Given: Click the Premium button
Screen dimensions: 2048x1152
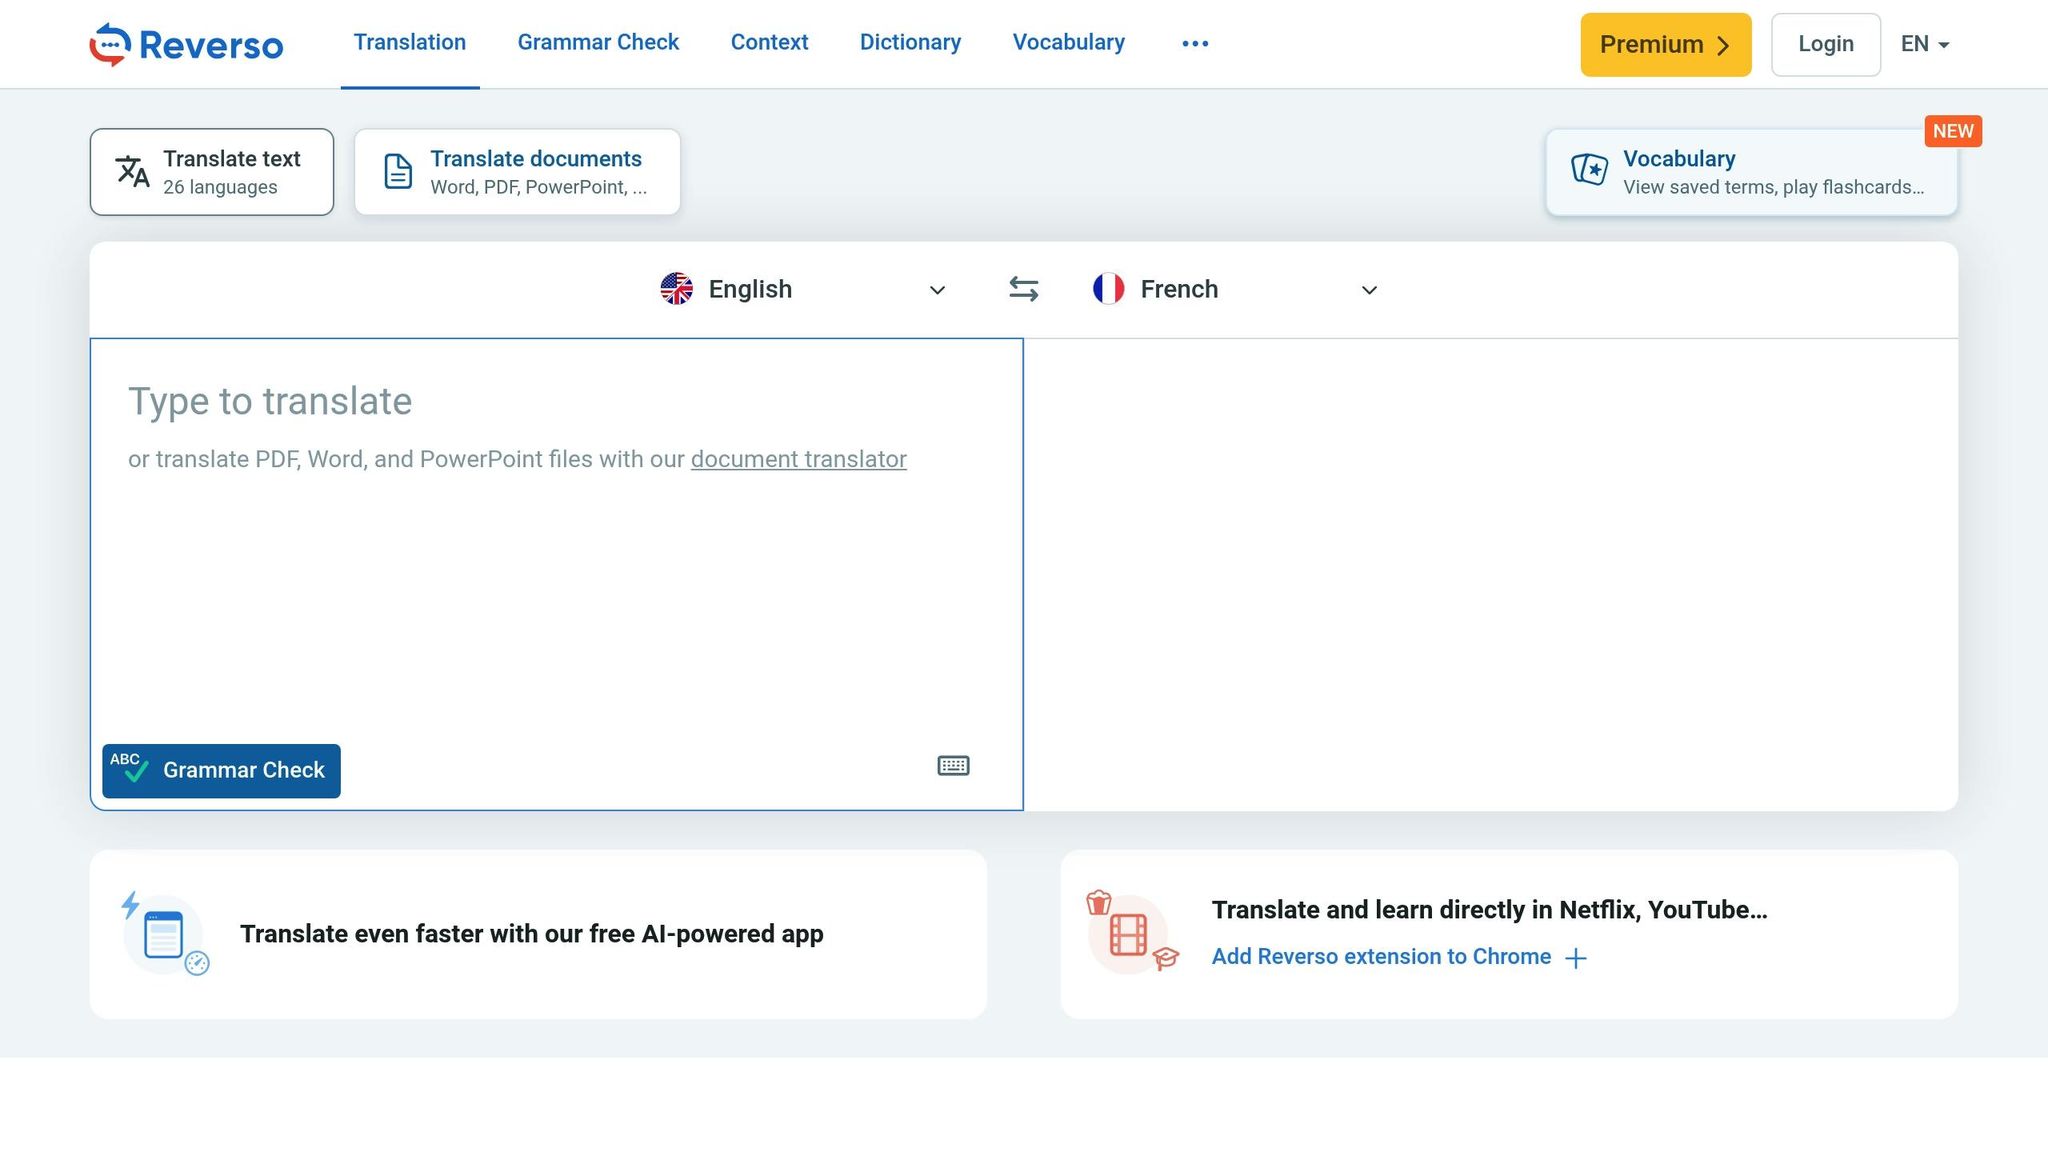Looking at the screenshot, I should point(1665,44).
